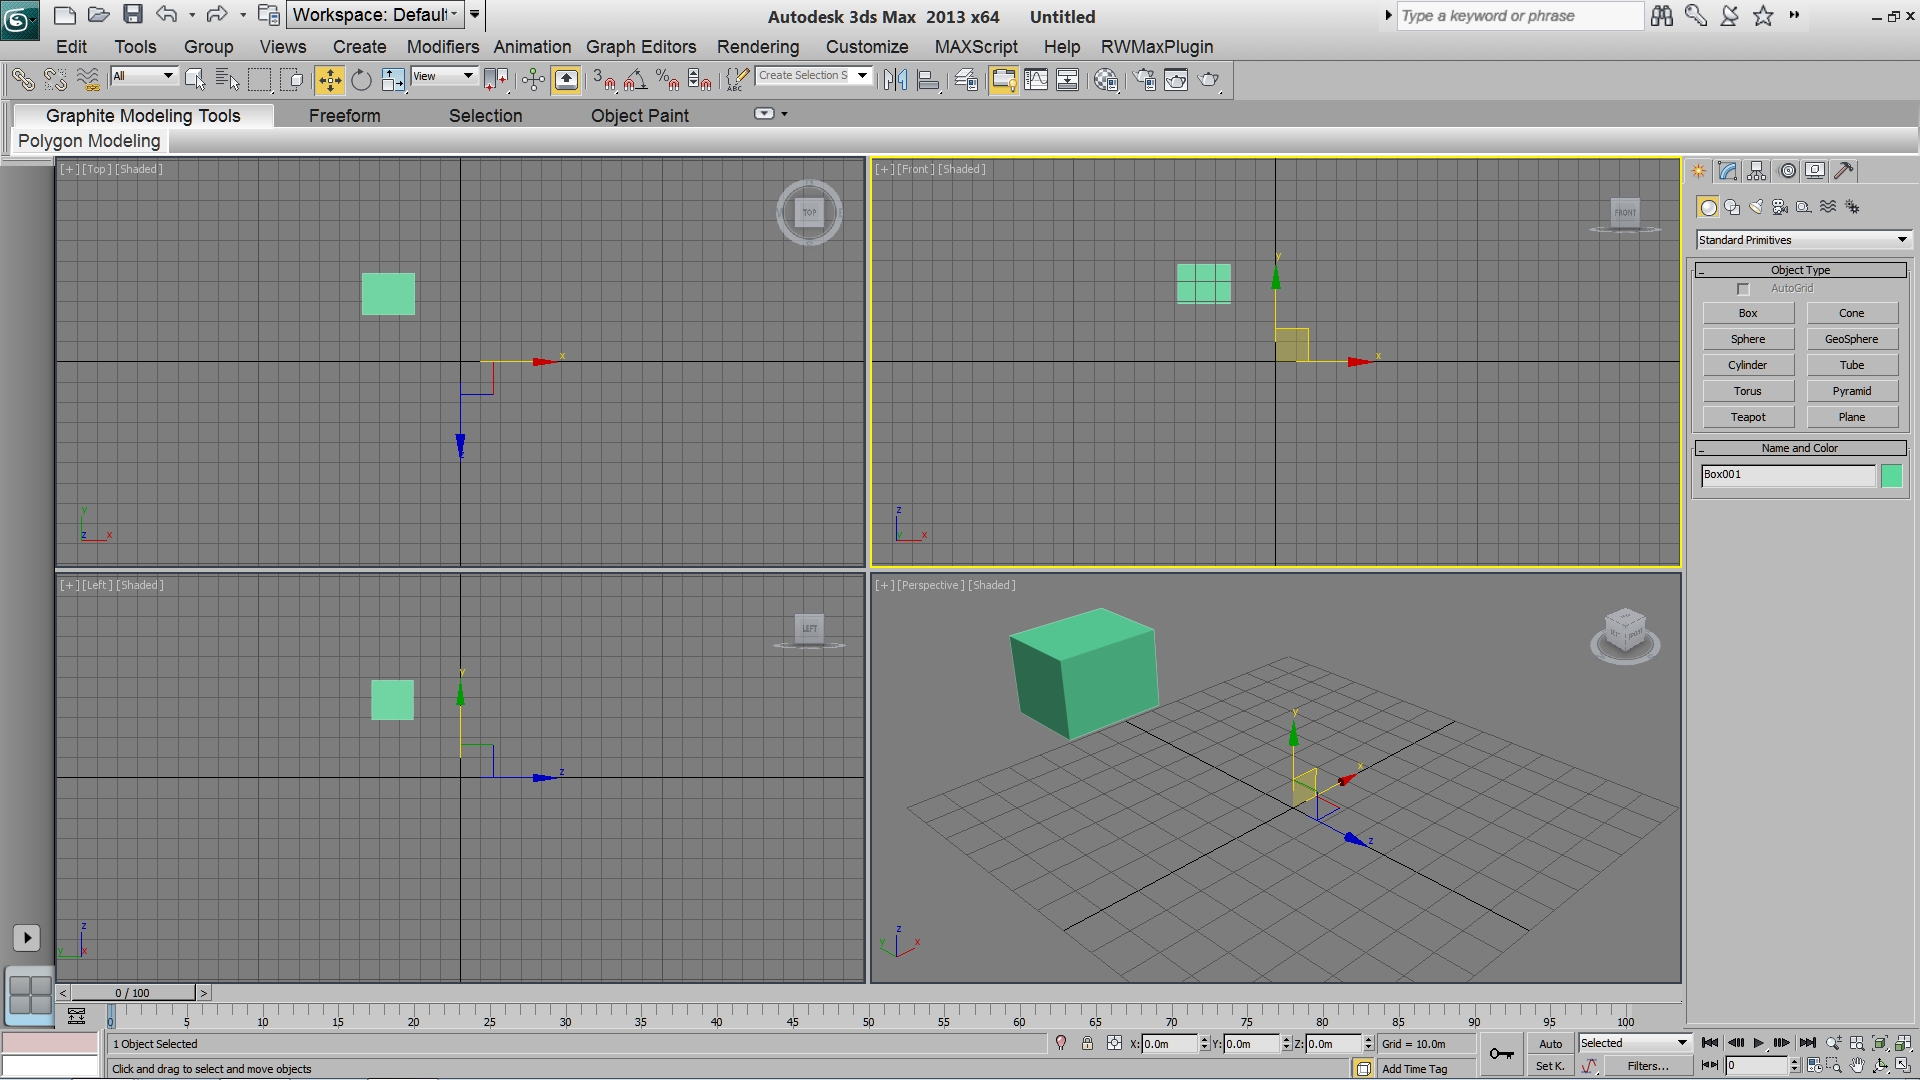Viewport: 1920px width, 1080px height.
Task: Toggle the Selection Lock padlock
Action: click(x=1087, y=1043)
